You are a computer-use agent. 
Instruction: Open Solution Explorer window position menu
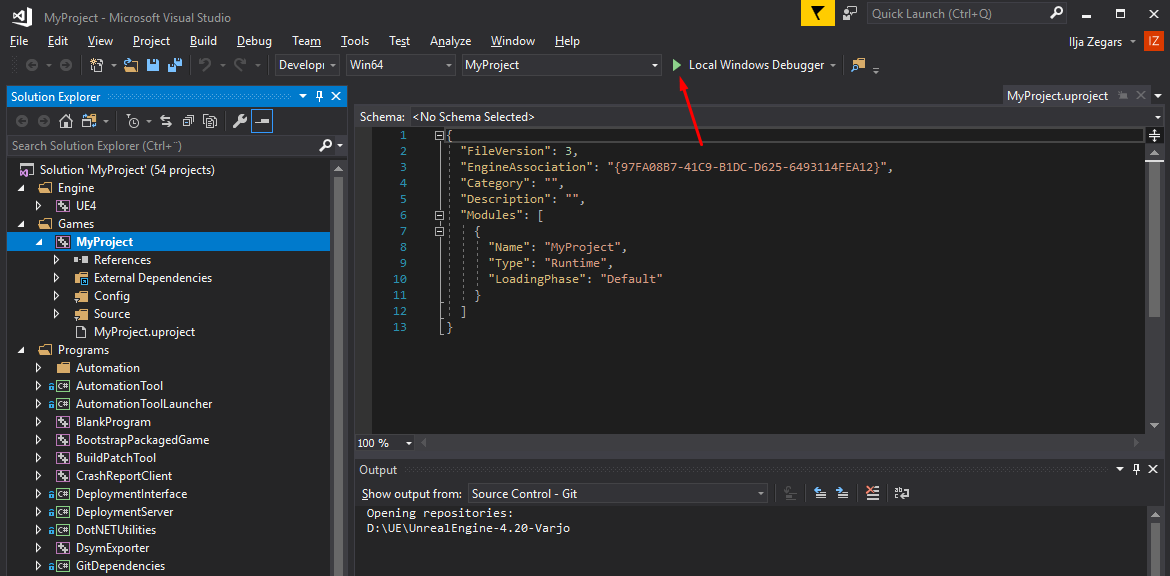(x=303, y=97)
